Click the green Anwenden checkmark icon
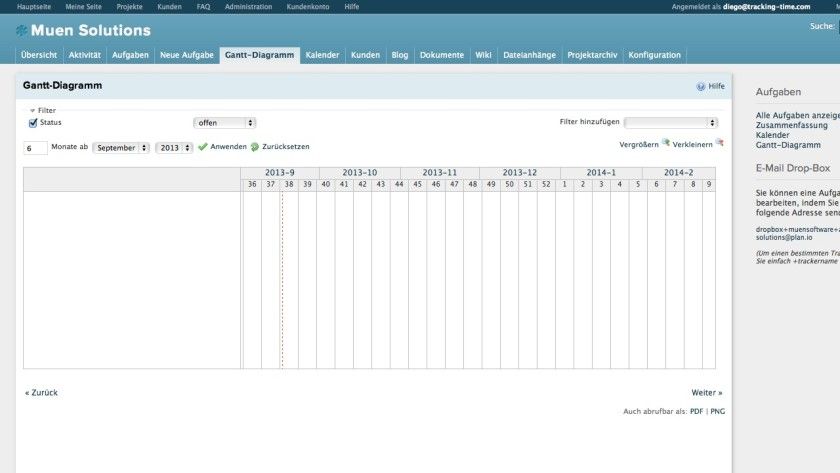 pyautogui.click(x=202, y=147)
